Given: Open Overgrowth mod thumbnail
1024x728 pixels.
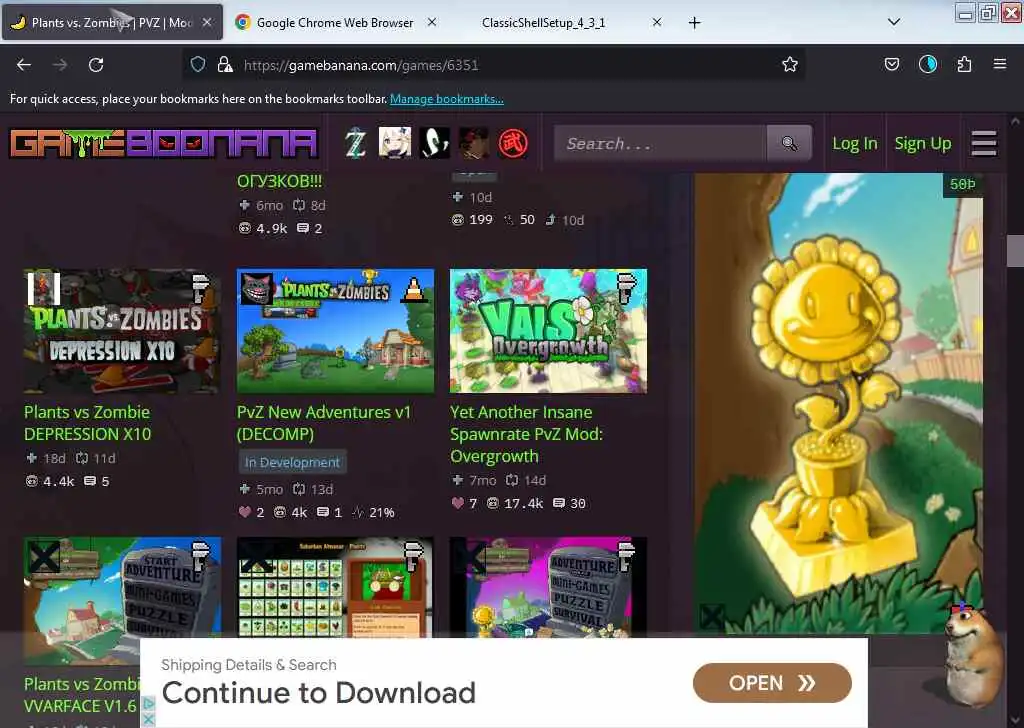Looking at the screenshot, I should 549,331.
